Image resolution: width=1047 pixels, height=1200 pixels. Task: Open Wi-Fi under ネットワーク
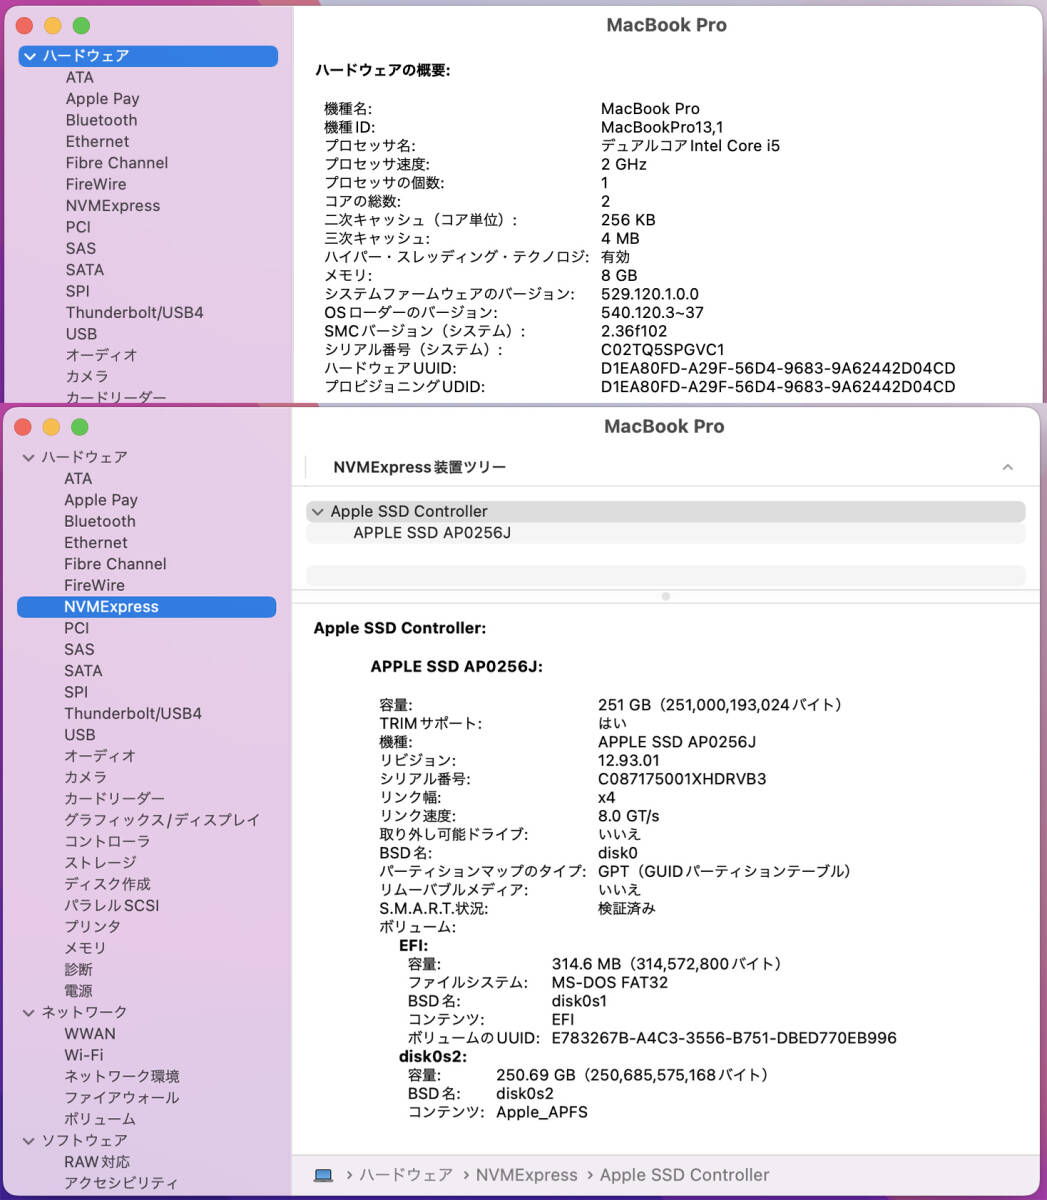tap(84, 1055)
